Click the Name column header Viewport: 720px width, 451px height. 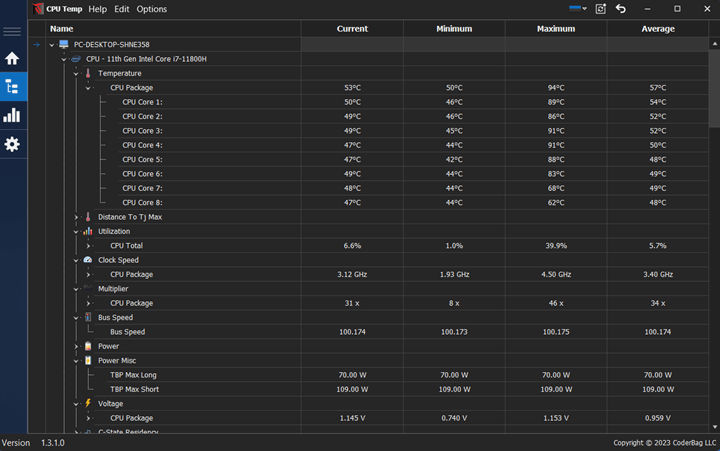tap(173, 28)
